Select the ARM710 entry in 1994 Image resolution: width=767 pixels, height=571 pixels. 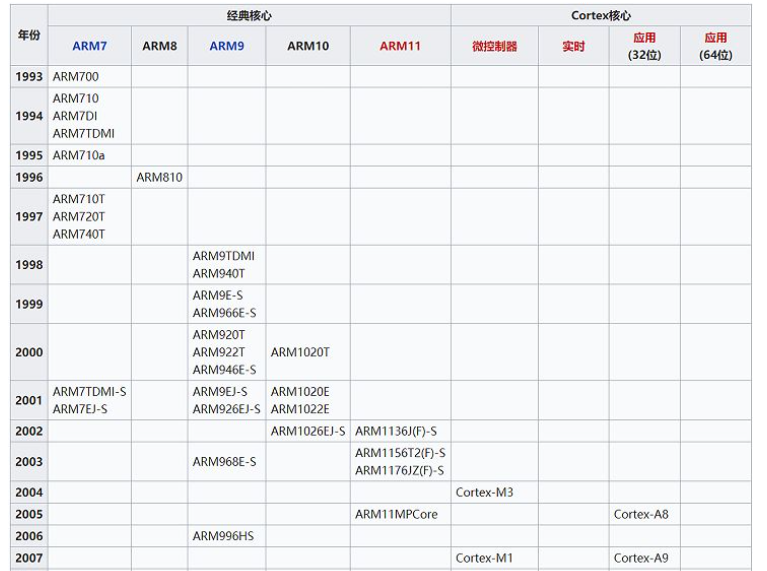click(76, 98)
